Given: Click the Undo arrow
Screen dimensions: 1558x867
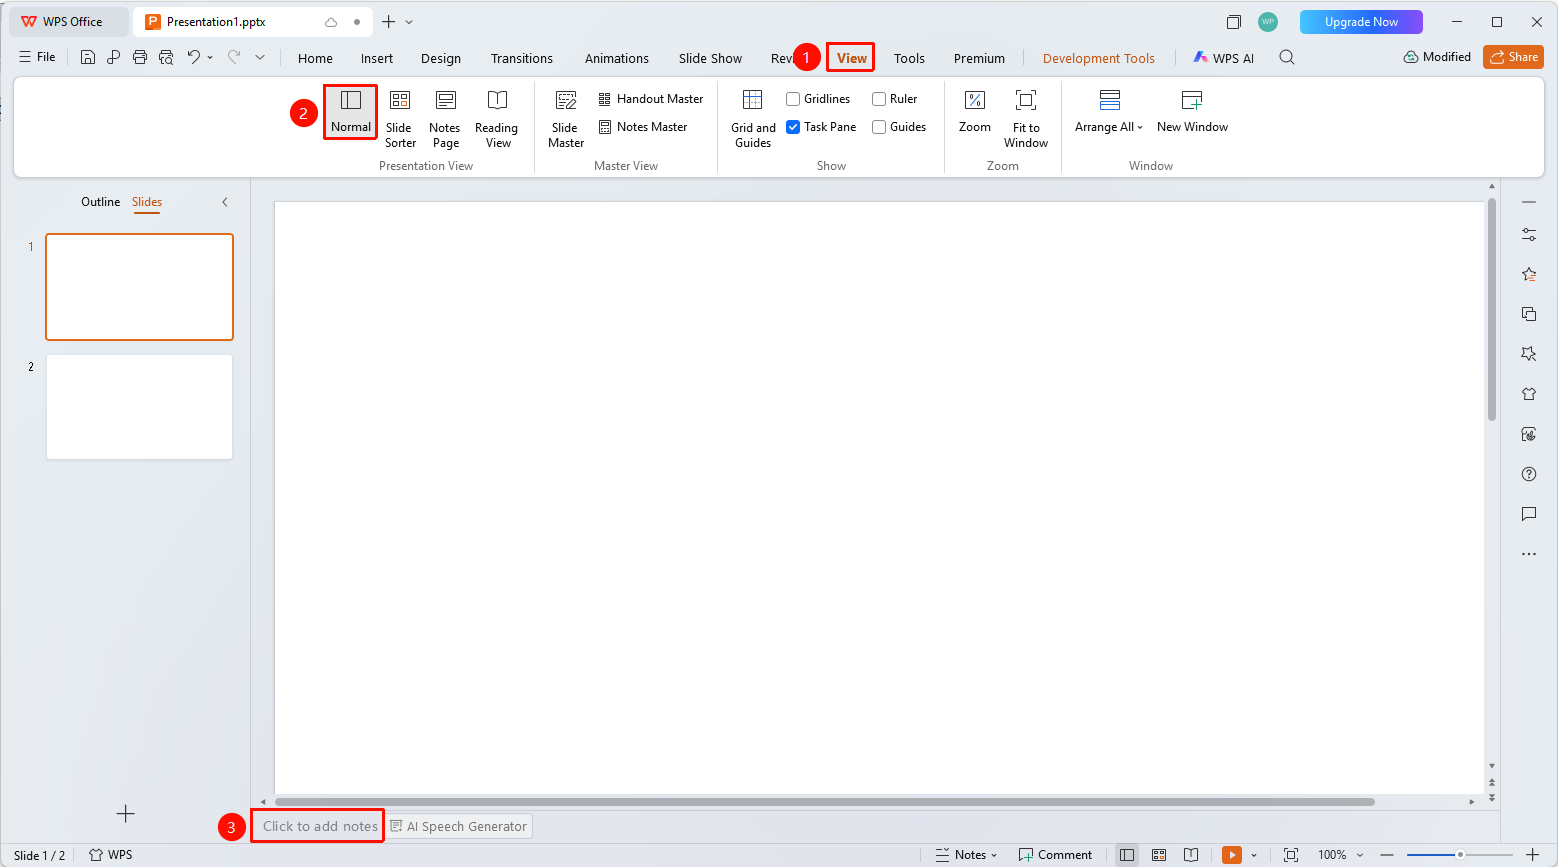Looking at the screenshot, I should [x=193, y=57].
